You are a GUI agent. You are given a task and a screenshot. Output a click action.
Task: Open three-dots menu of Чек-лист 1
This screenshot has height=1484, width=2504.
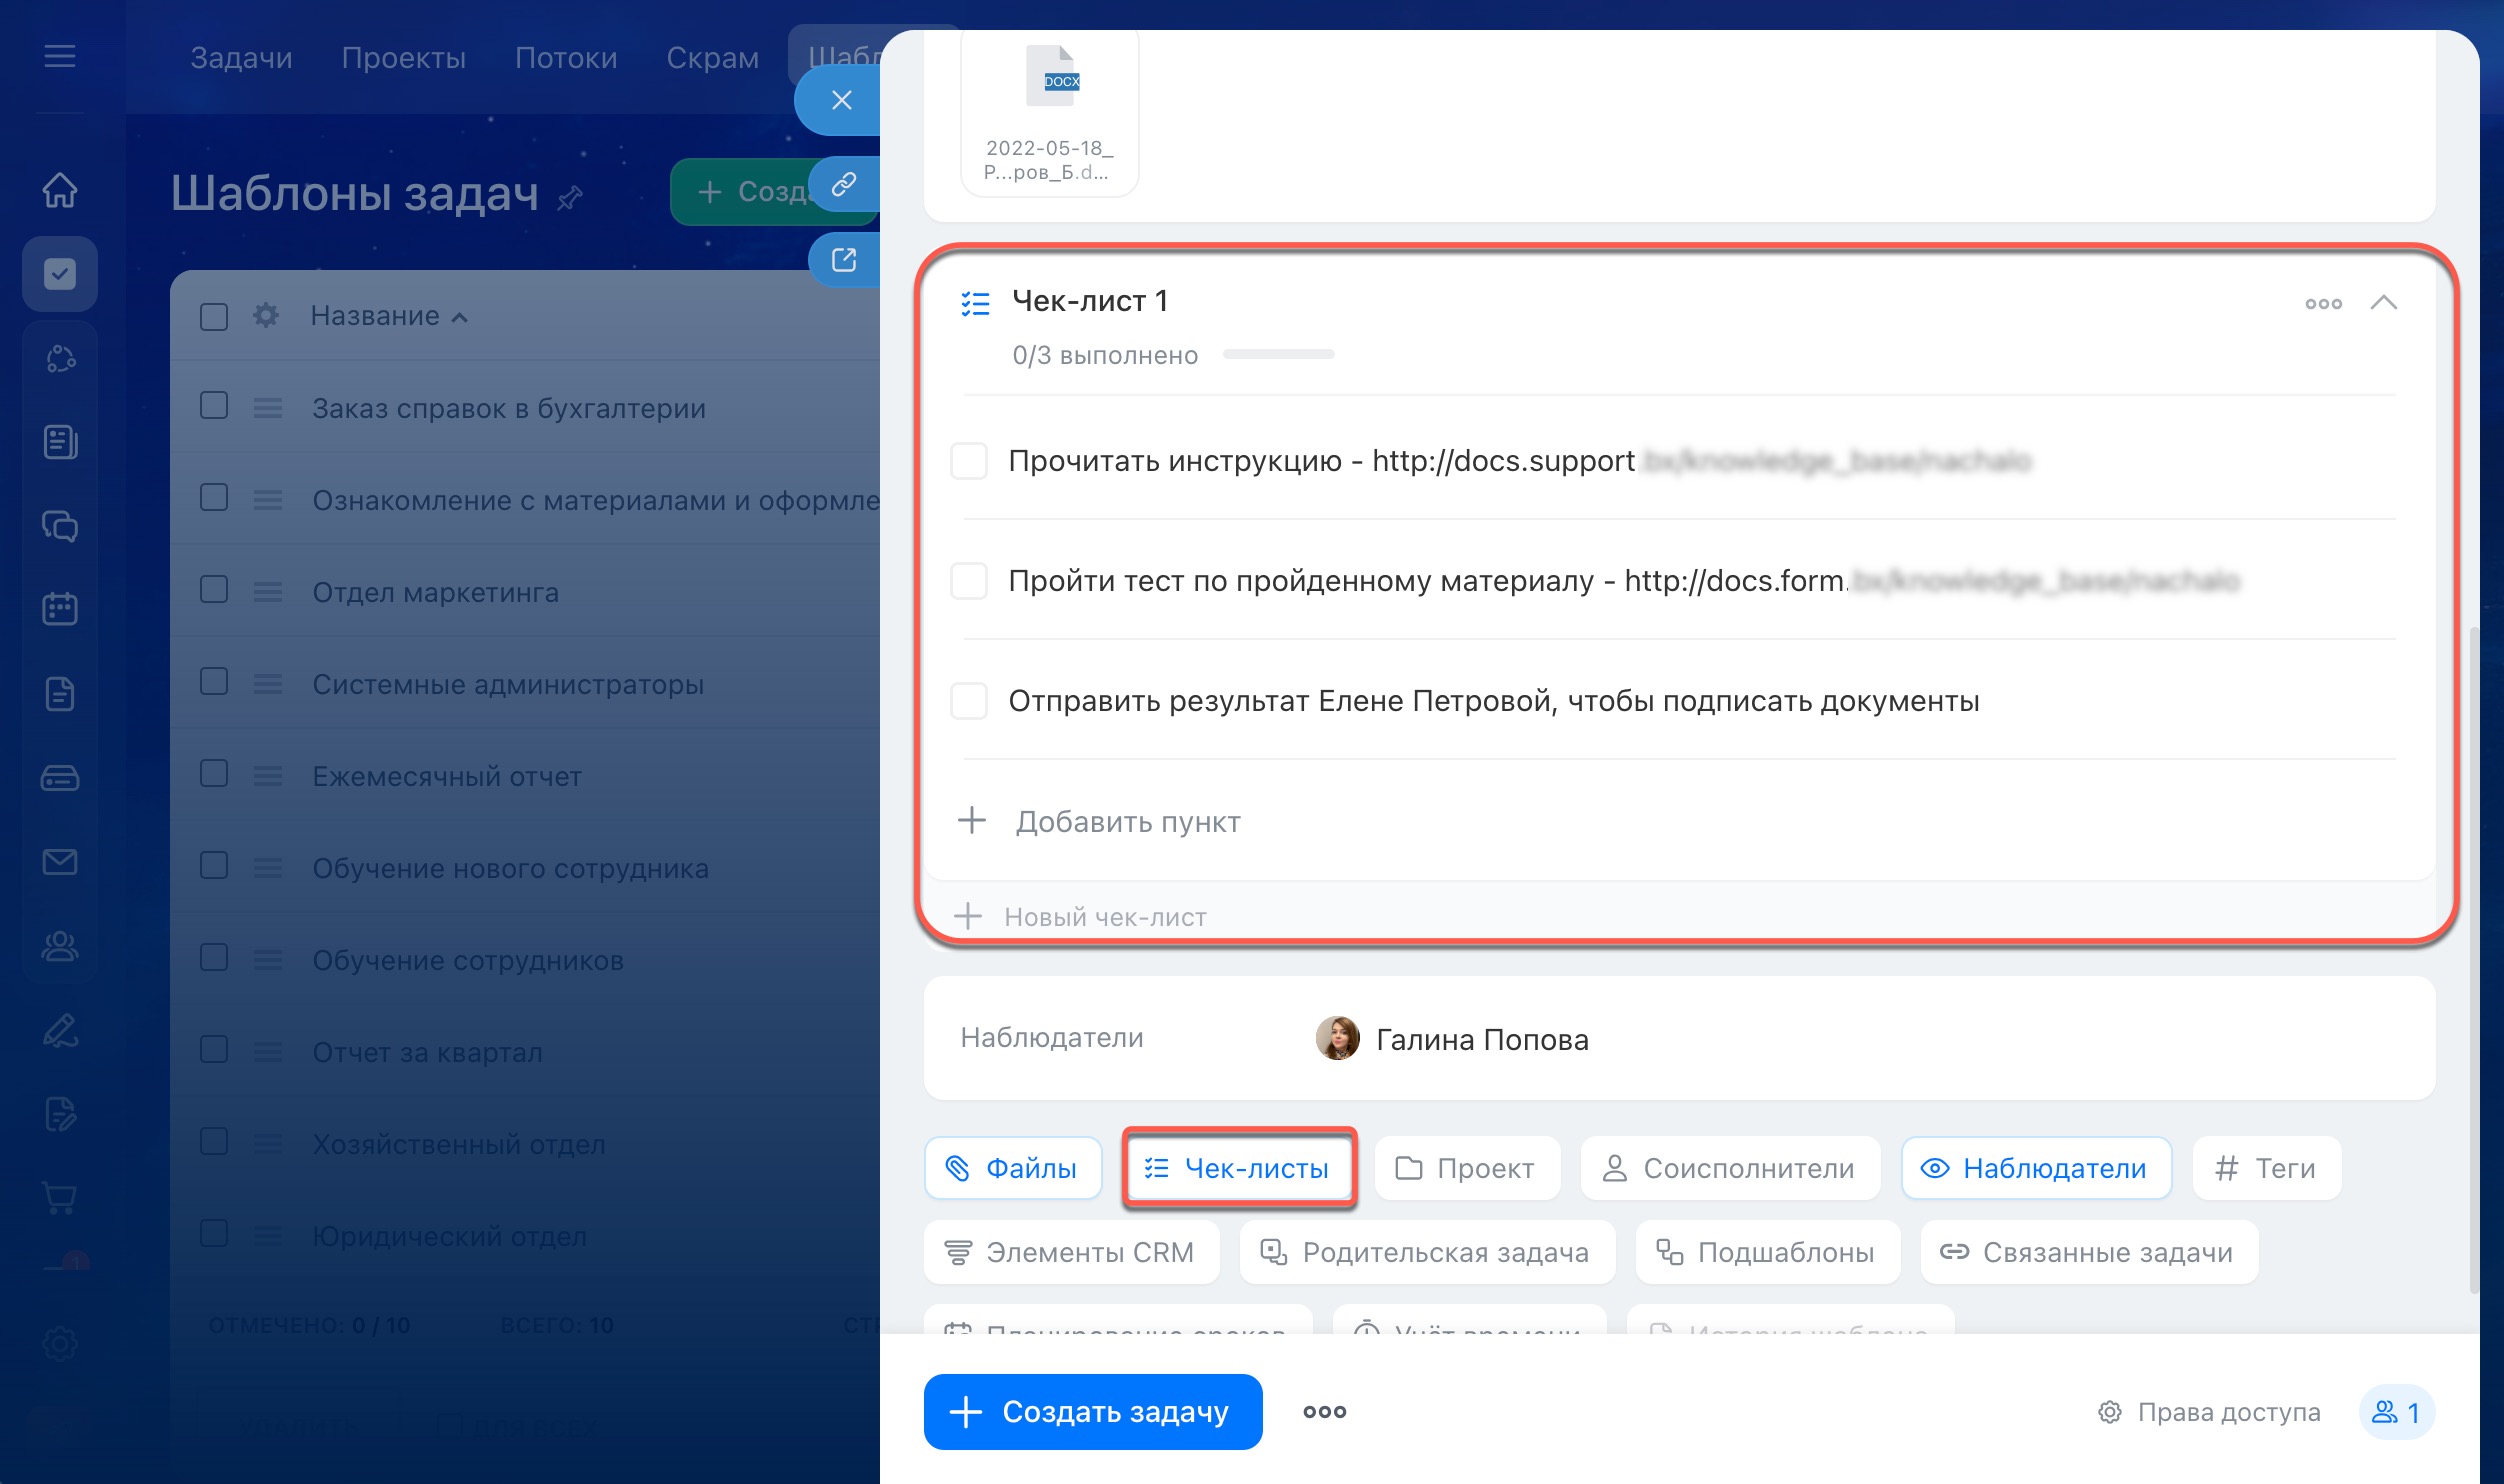point(2322,303)
